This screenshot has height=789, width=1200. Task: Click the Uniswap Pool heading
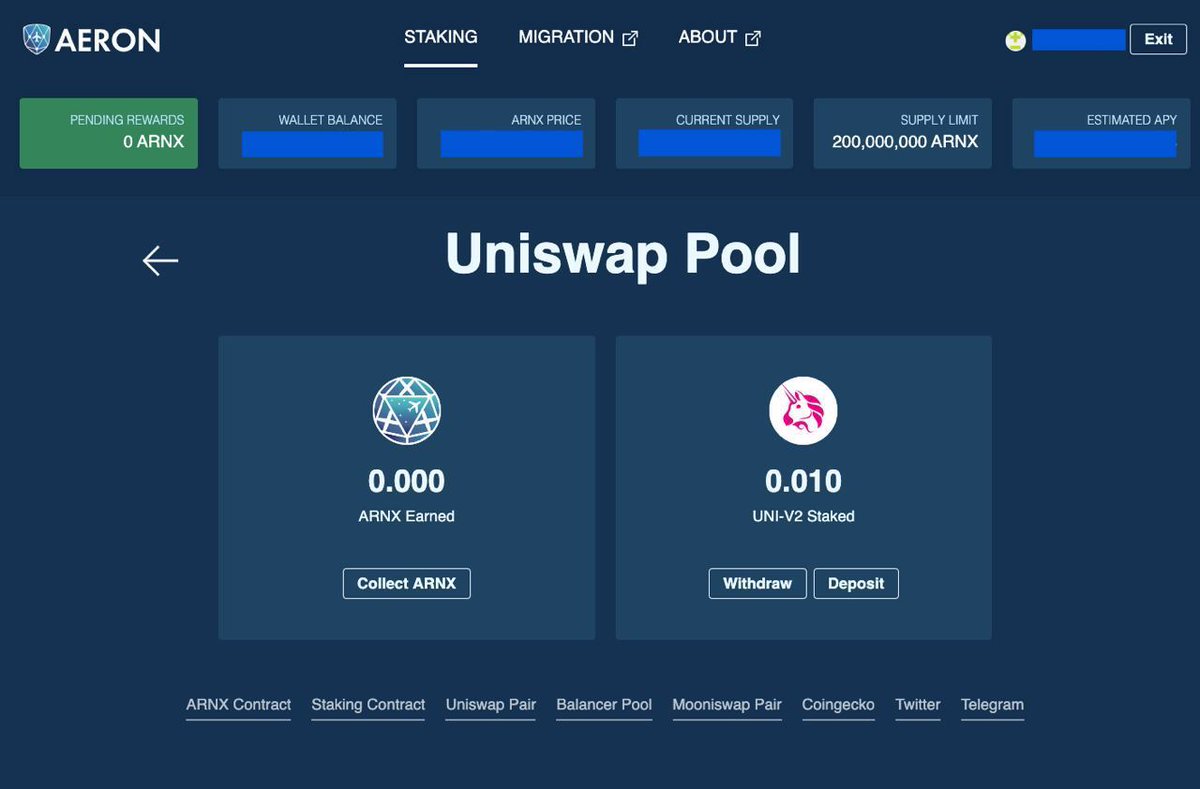click(622, 254)
